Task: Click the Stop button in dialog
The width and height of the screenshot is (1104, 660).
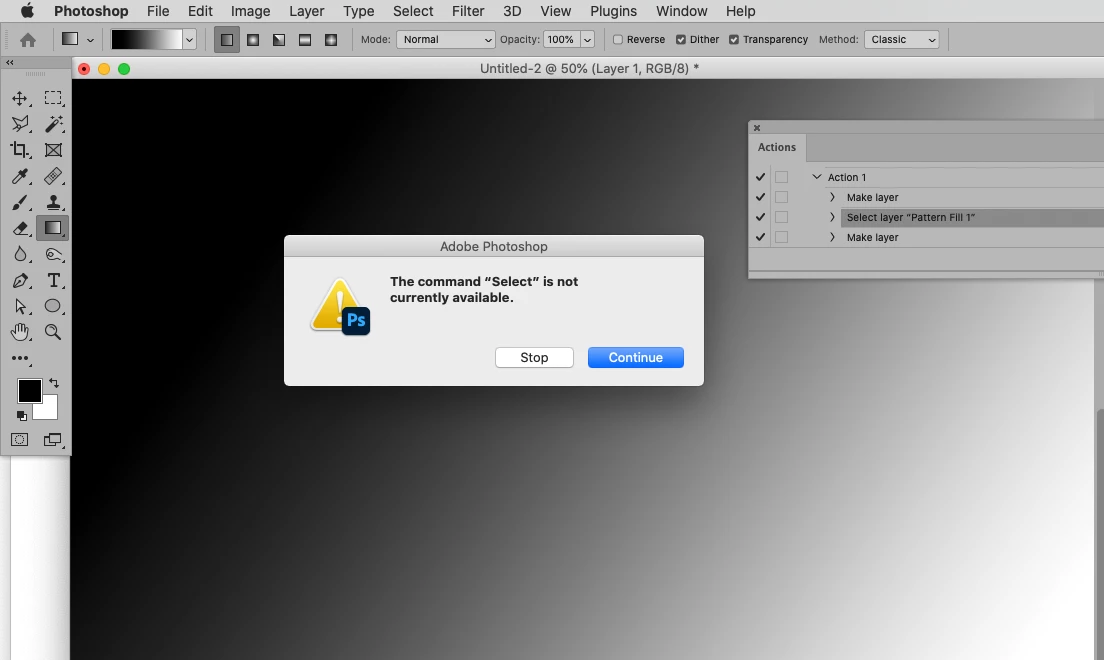Action: coord(534,357)
